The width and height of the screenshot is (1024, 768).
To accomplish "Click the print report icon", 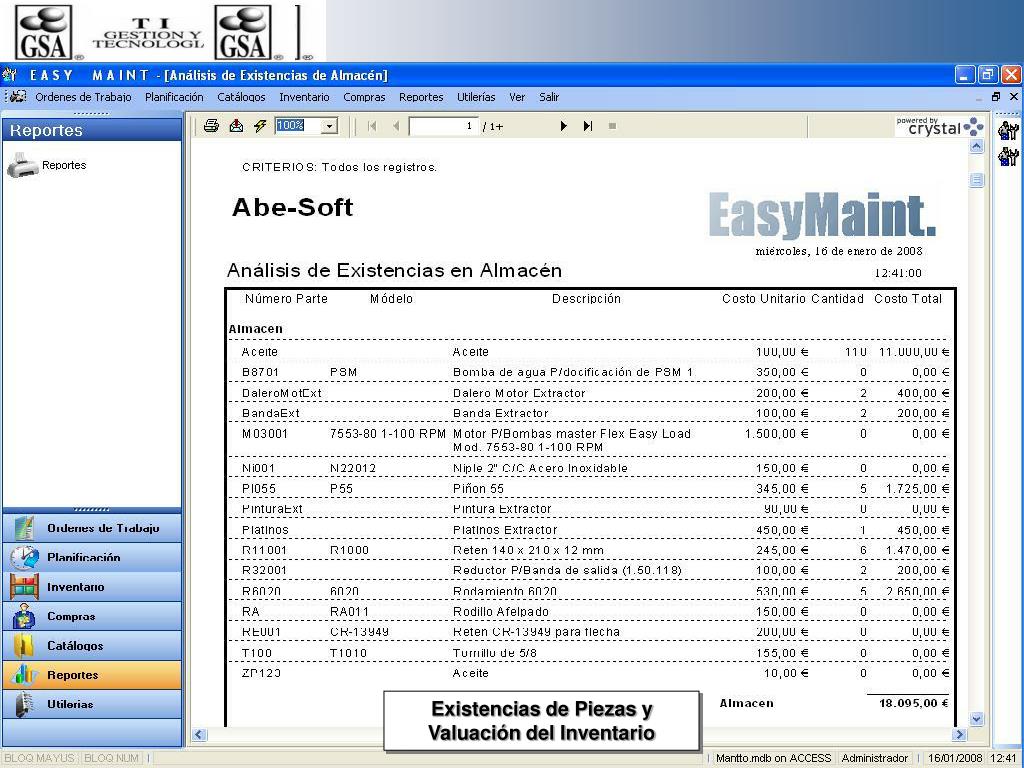I will tap(211, 126).
